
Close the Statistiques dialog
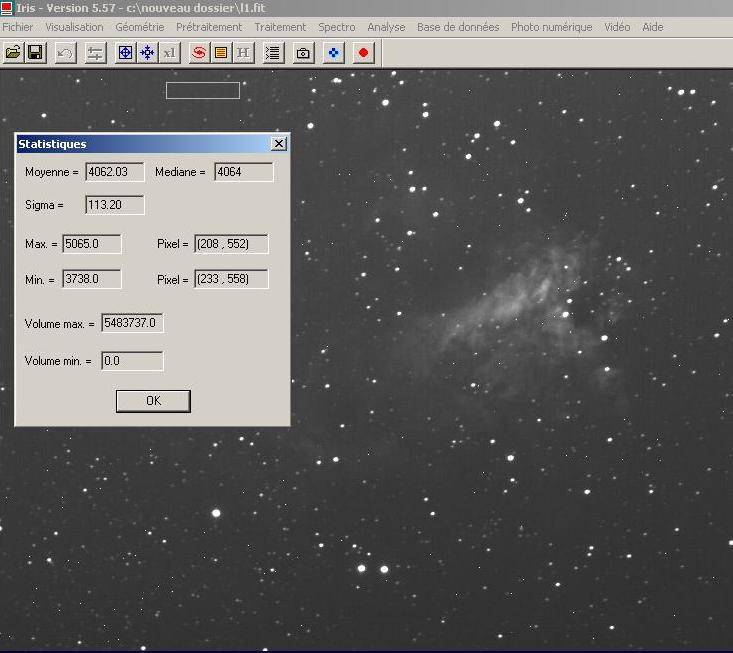click(279, 144)
